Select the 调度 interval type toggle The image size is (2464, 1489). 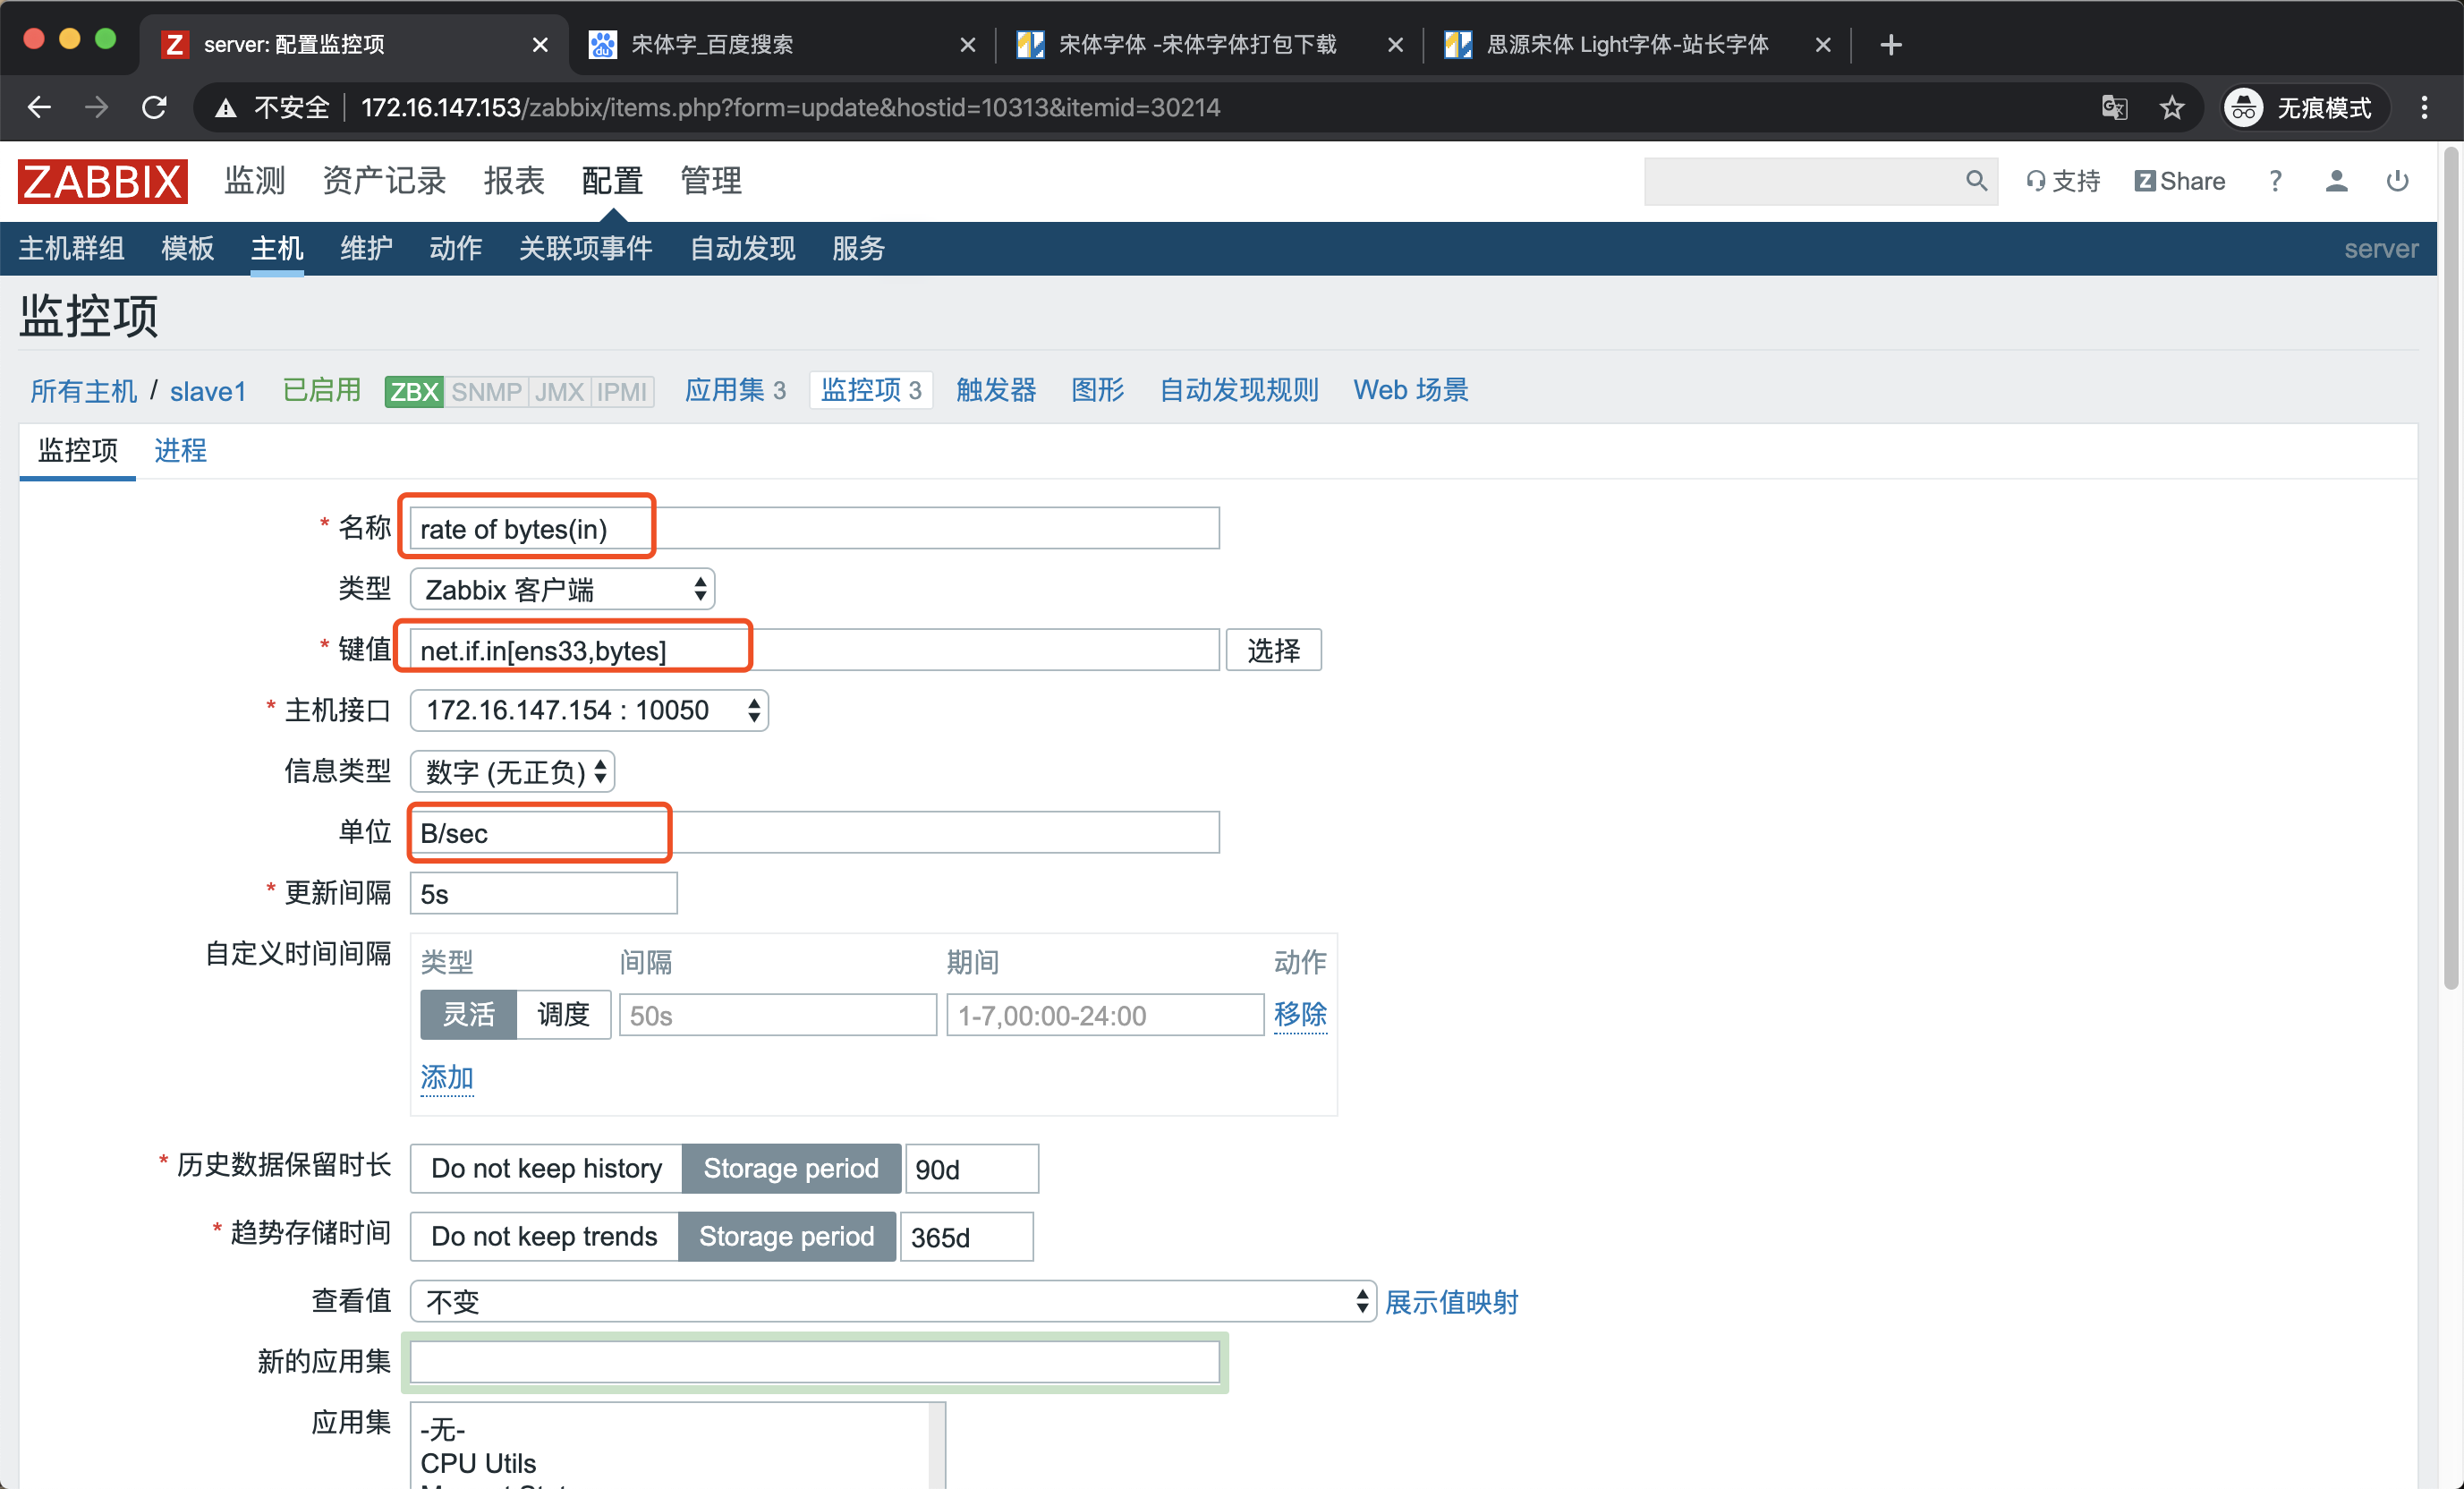click(x=563, y=1015)
